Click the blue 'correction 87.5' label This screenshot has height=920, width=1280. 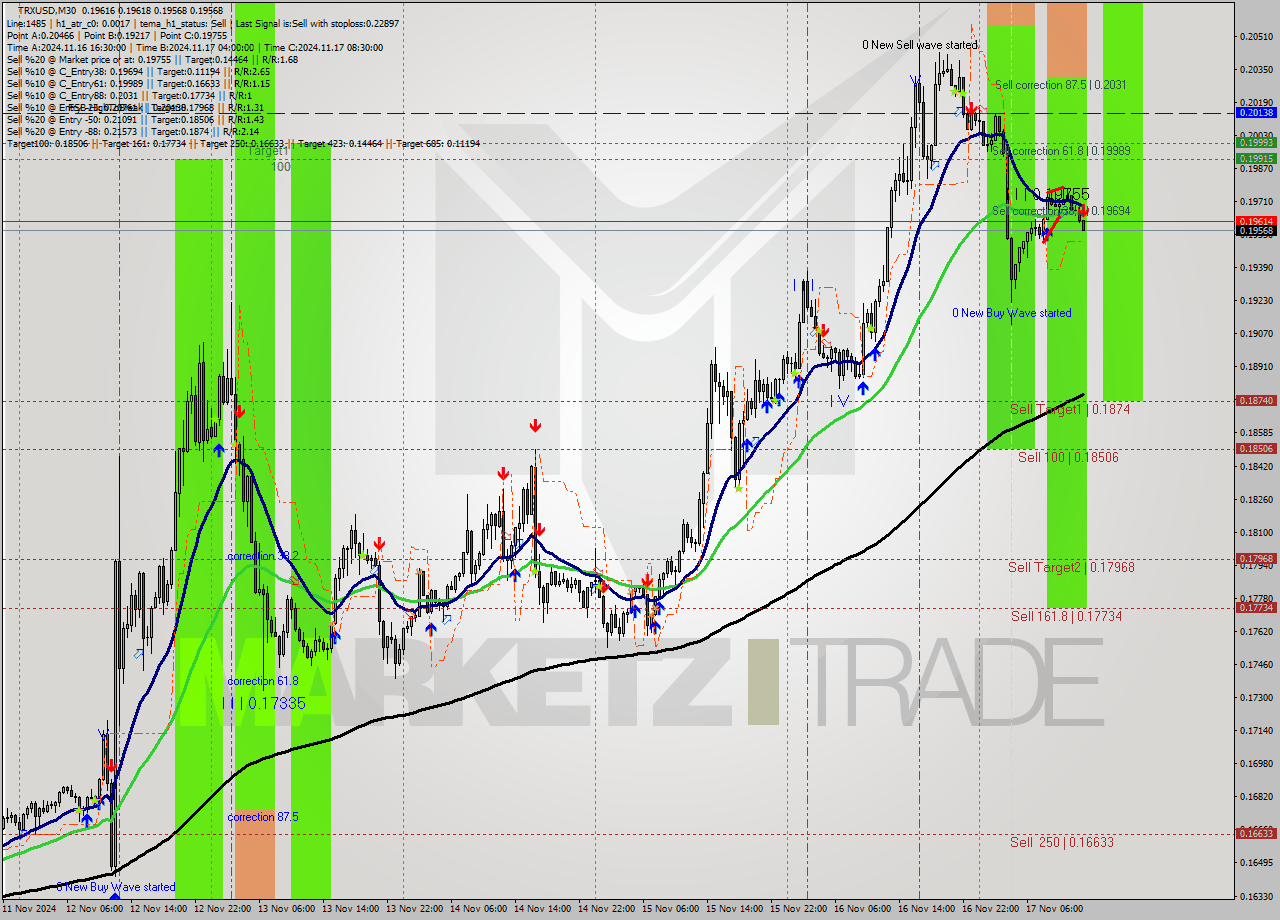pyautogui.click(x=263, y=817)
